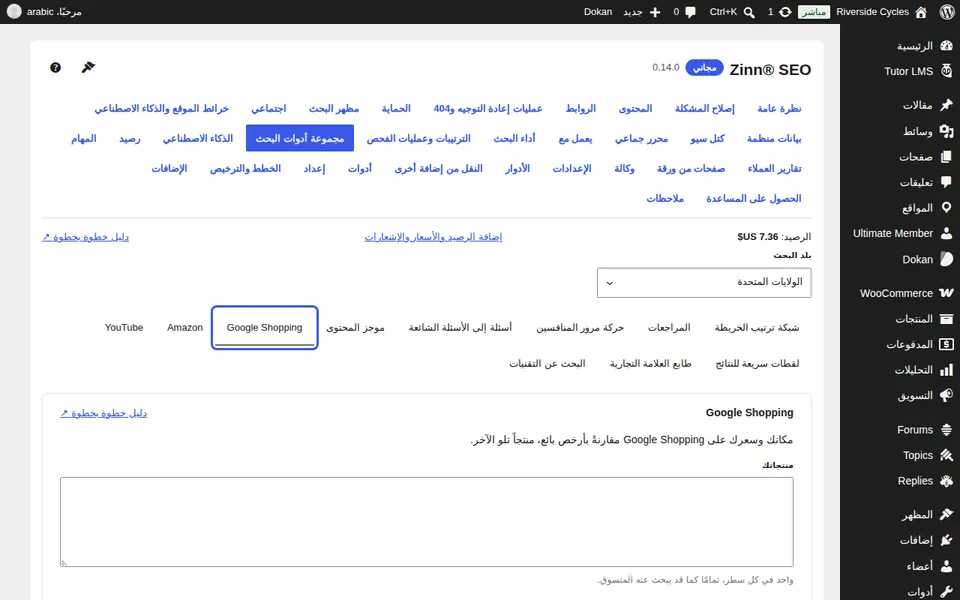
Task: Click the Ultimate Member person icon
Action: (947, 233)
